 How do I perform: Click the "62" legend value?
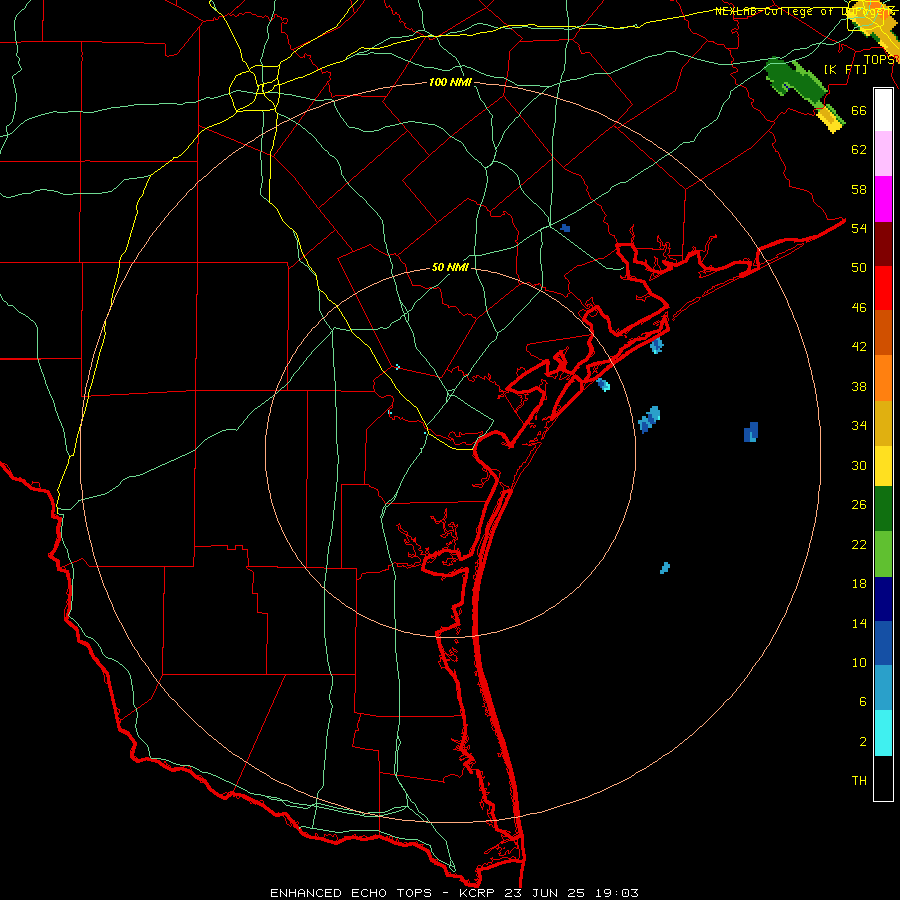(x=859, y=150)
